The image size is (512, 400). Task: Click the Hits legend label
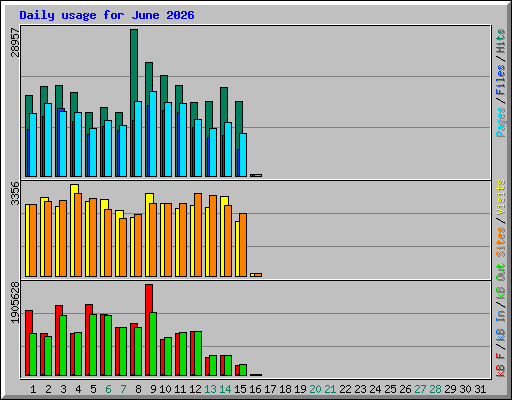pyautogui.click(x=501, y=41)
